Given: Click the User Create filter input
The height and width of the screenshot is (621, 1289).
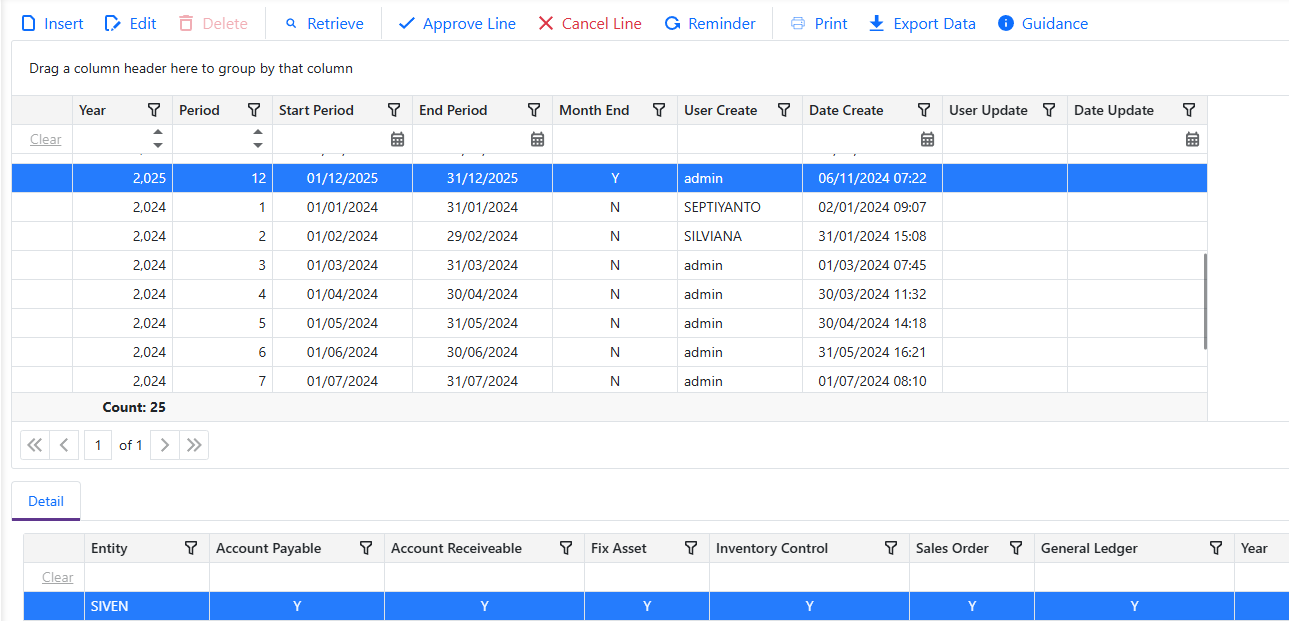Looking at the screenshot, I should 740,139.
